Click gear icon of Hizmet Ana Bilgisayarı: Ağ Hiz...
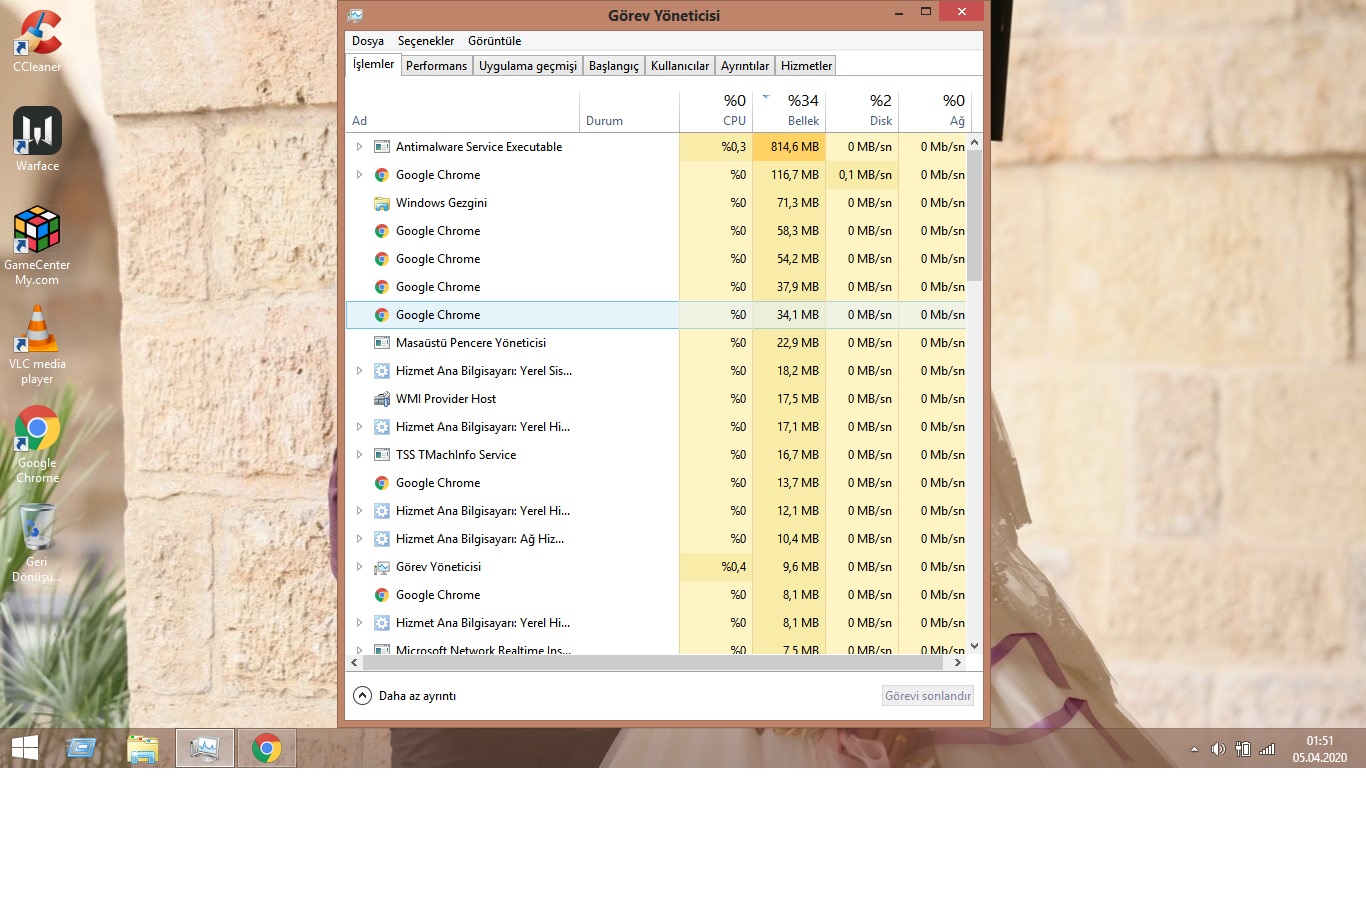 [381, 539]
